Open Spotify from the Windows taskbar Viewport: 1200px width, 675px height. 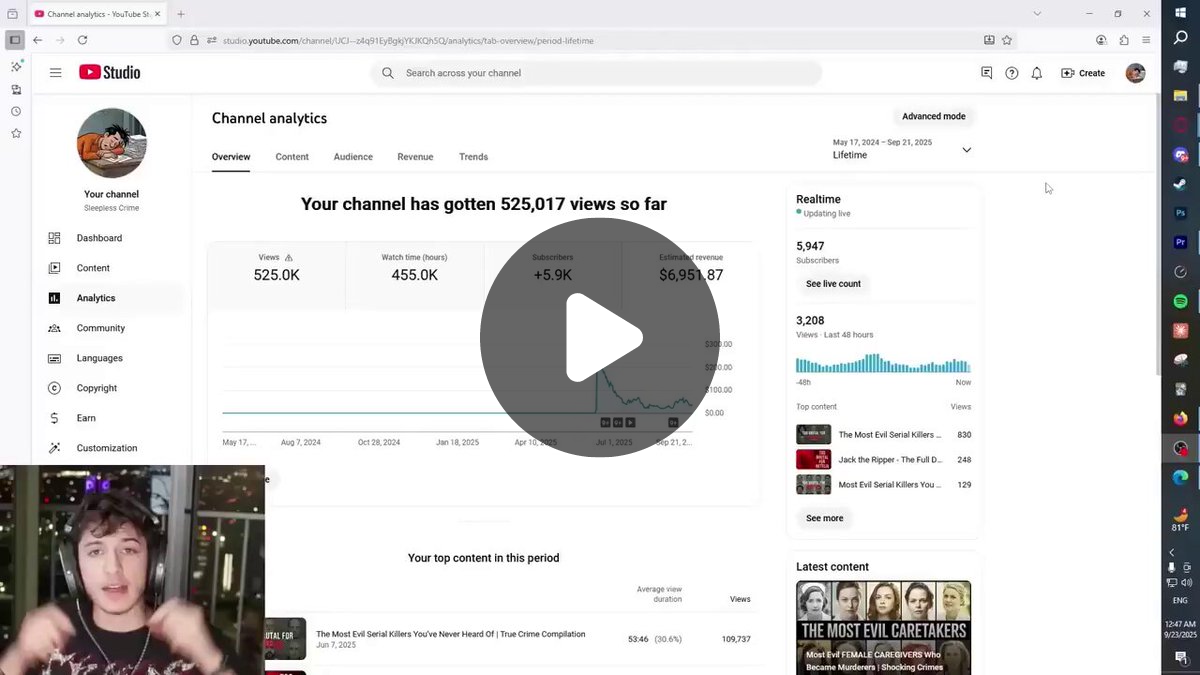(x=1181, y=301)
